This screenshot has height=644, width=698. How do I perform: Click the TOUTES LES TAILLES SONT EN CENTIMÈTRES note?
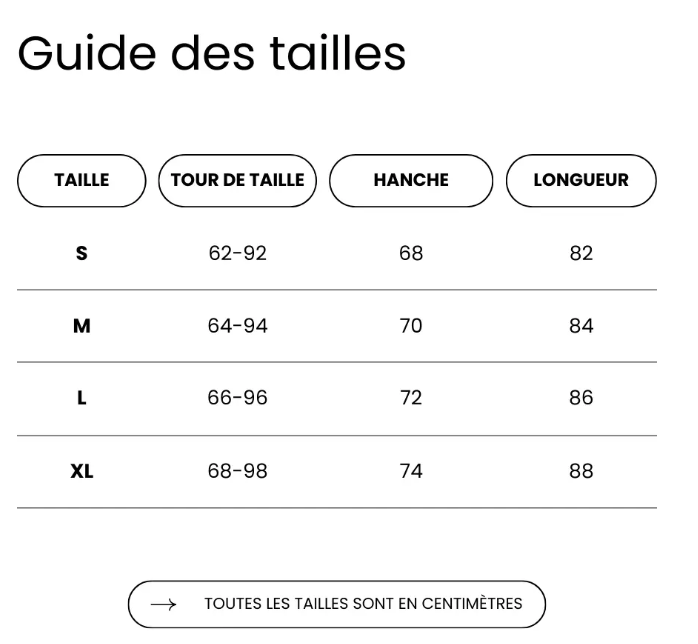[363, 604]
